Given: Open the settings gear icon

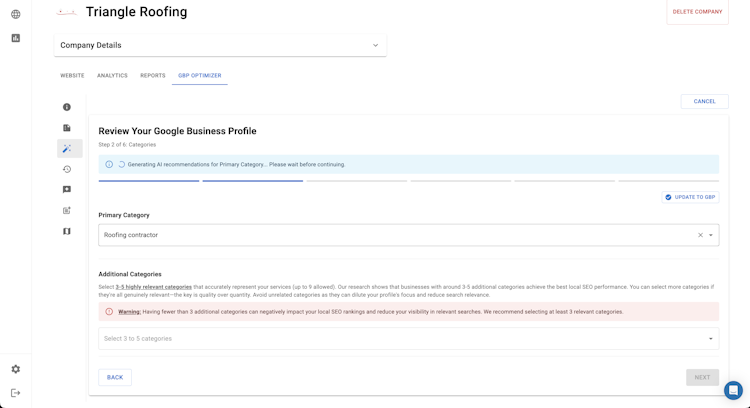Looking at the screenshot, I should [16, 369].
